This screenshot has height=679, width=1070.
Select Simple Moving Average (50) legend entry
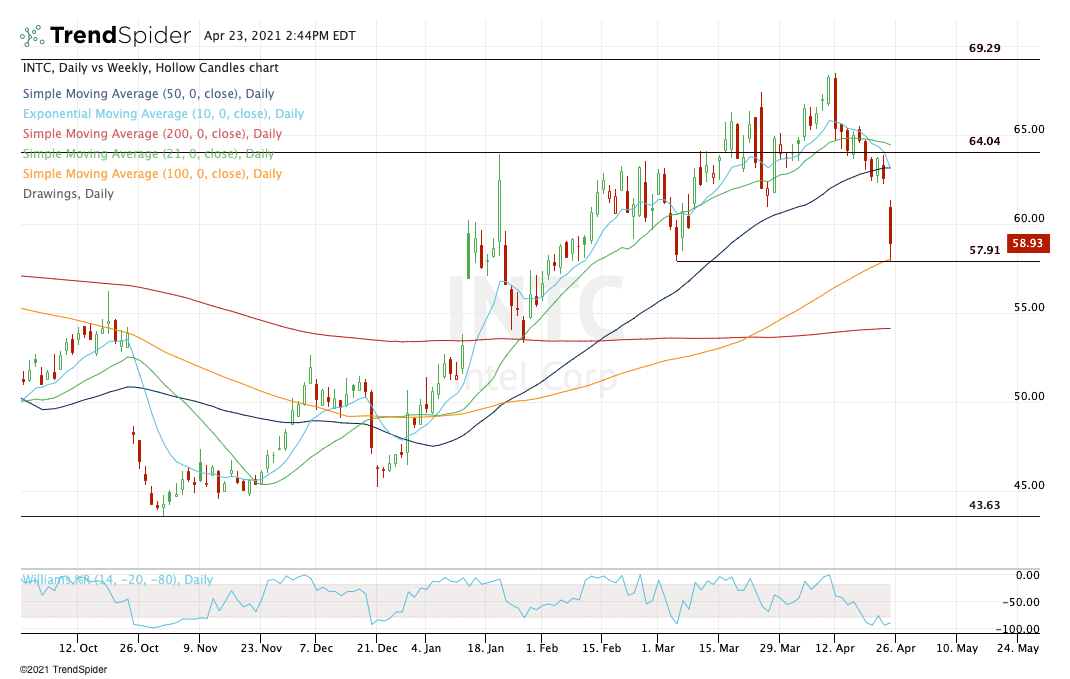(149, 93)
